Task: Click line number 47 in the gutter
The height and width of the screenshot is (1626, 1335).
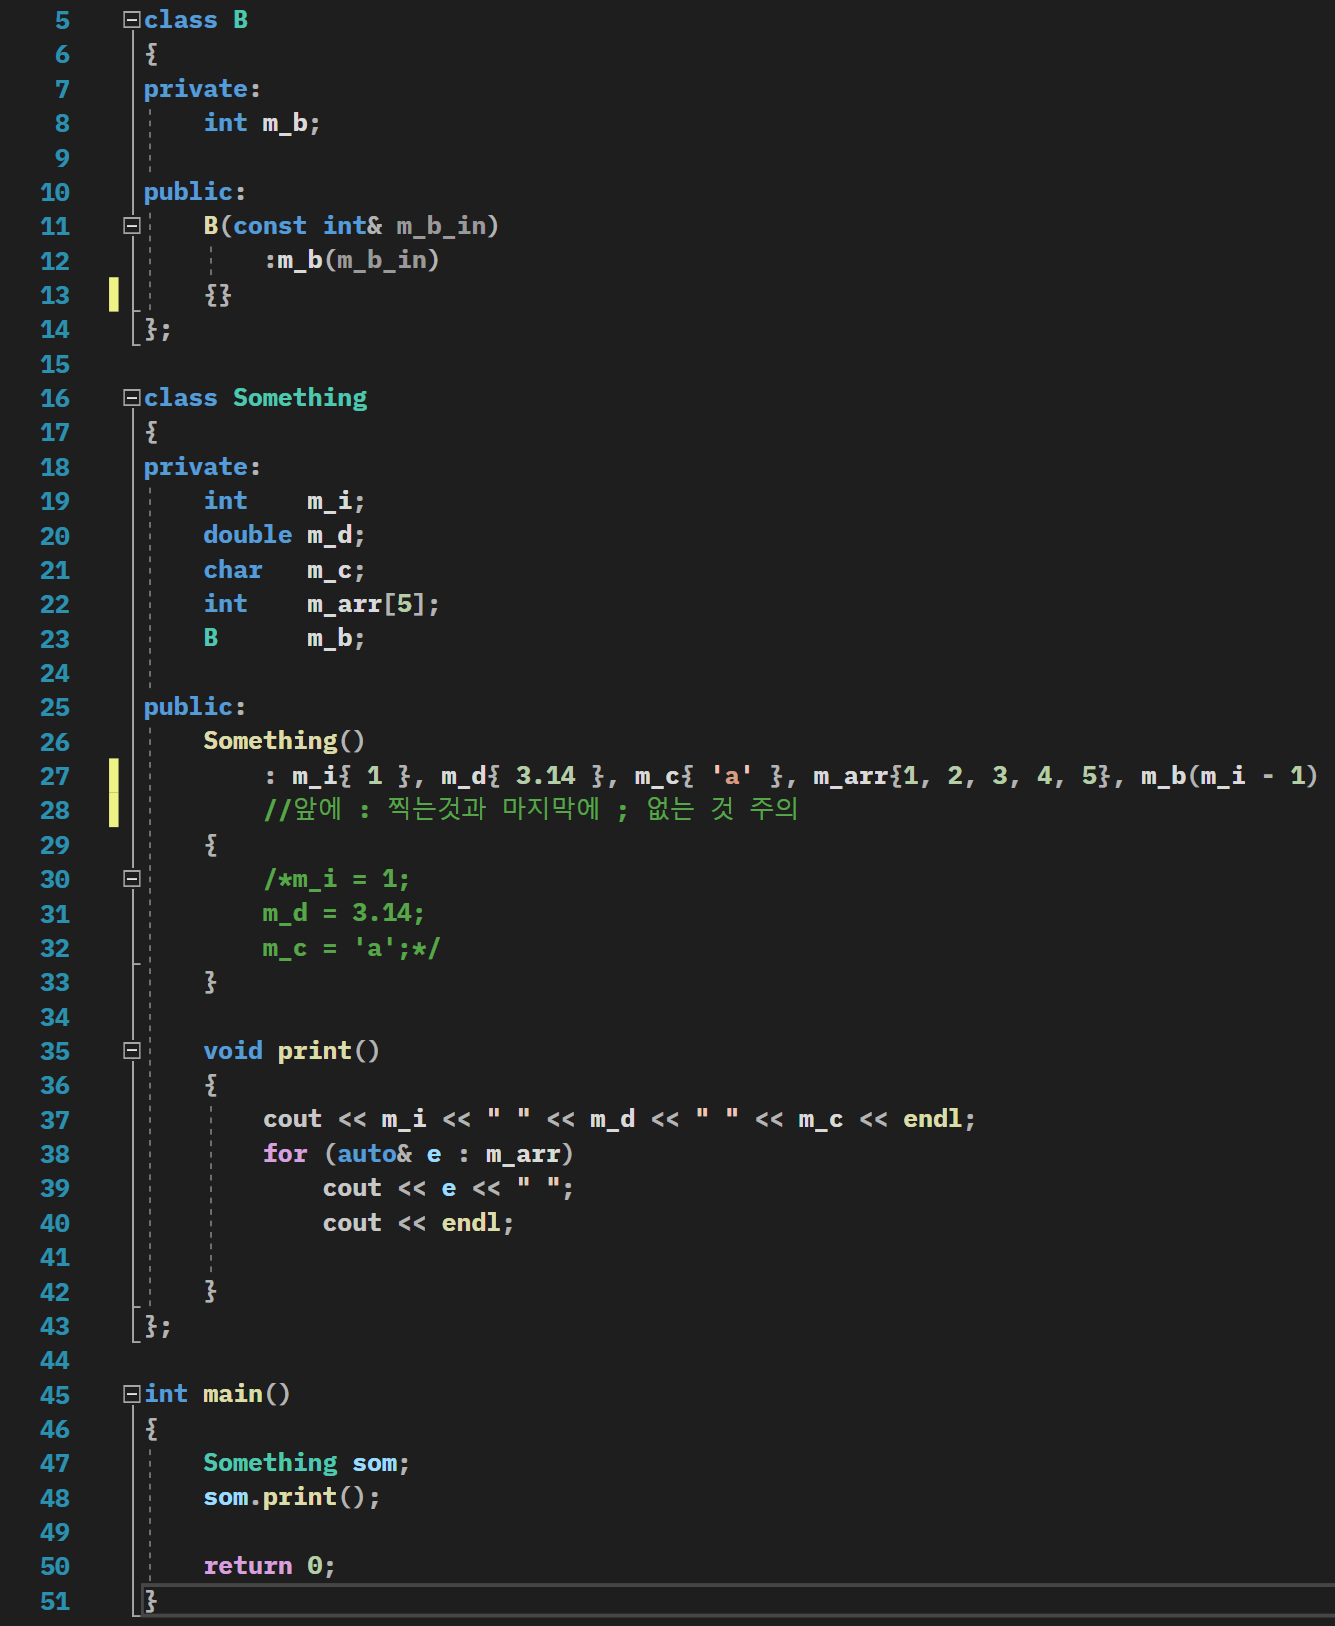Action: (x=55, y=1464)
